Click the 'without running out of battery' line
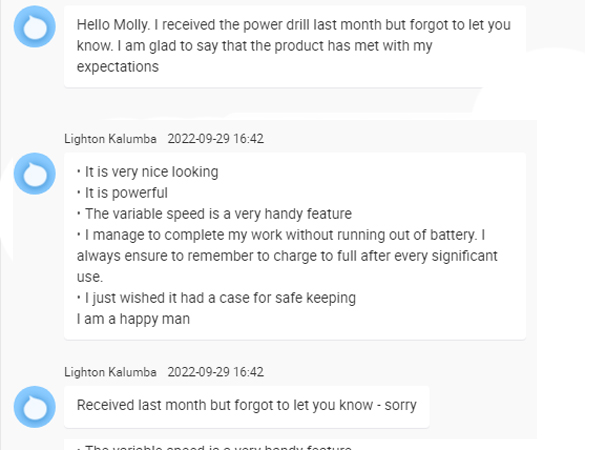600x450 pixels. pyautogui.click(x=282, y=235)
